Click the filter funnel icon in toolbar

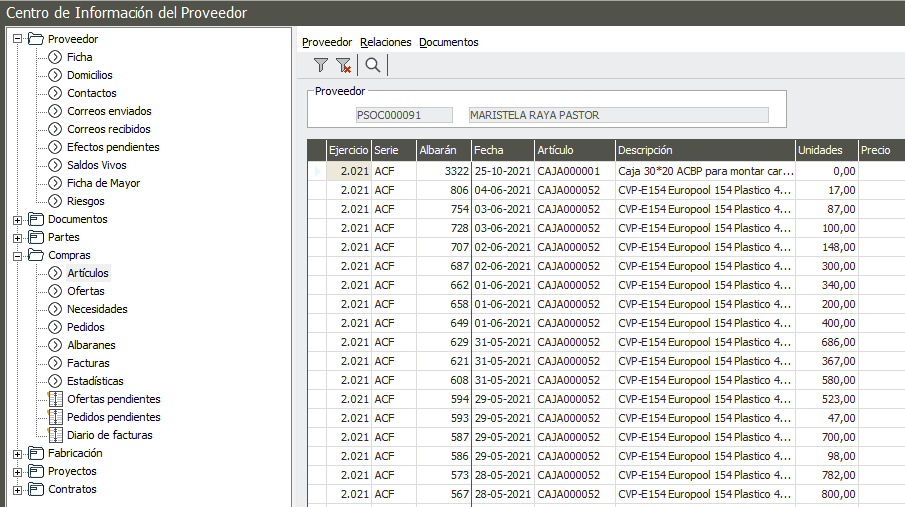coord(320,66)
